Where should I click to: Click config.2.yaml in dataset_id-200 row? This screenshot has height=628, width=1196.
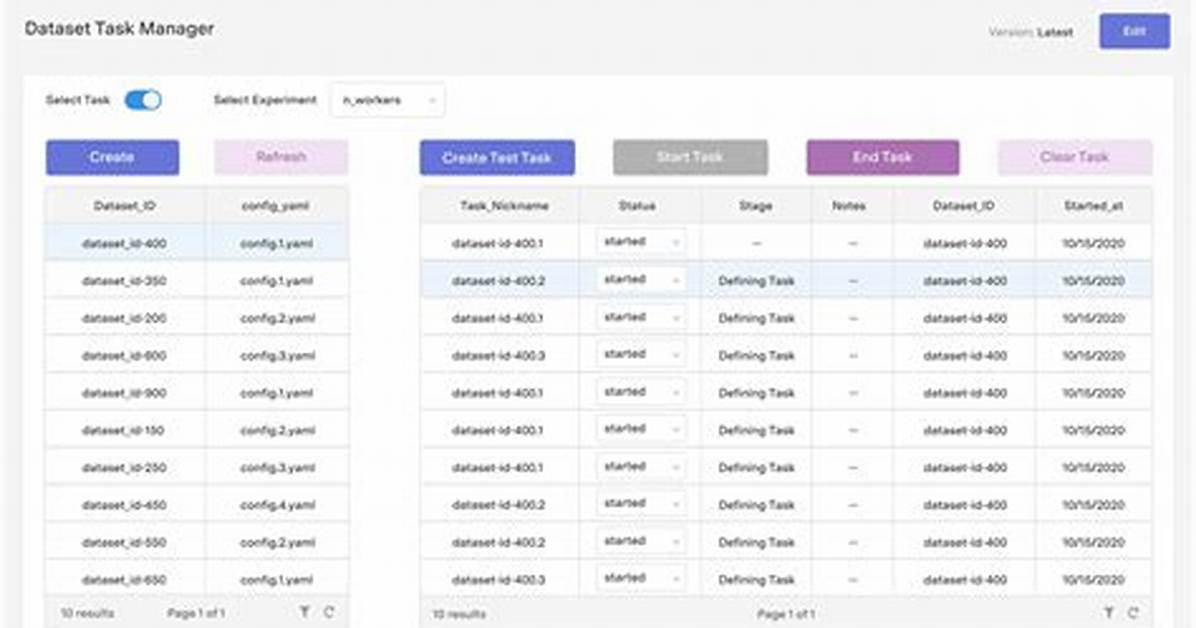pyautogui.click(x=278, y=318)
